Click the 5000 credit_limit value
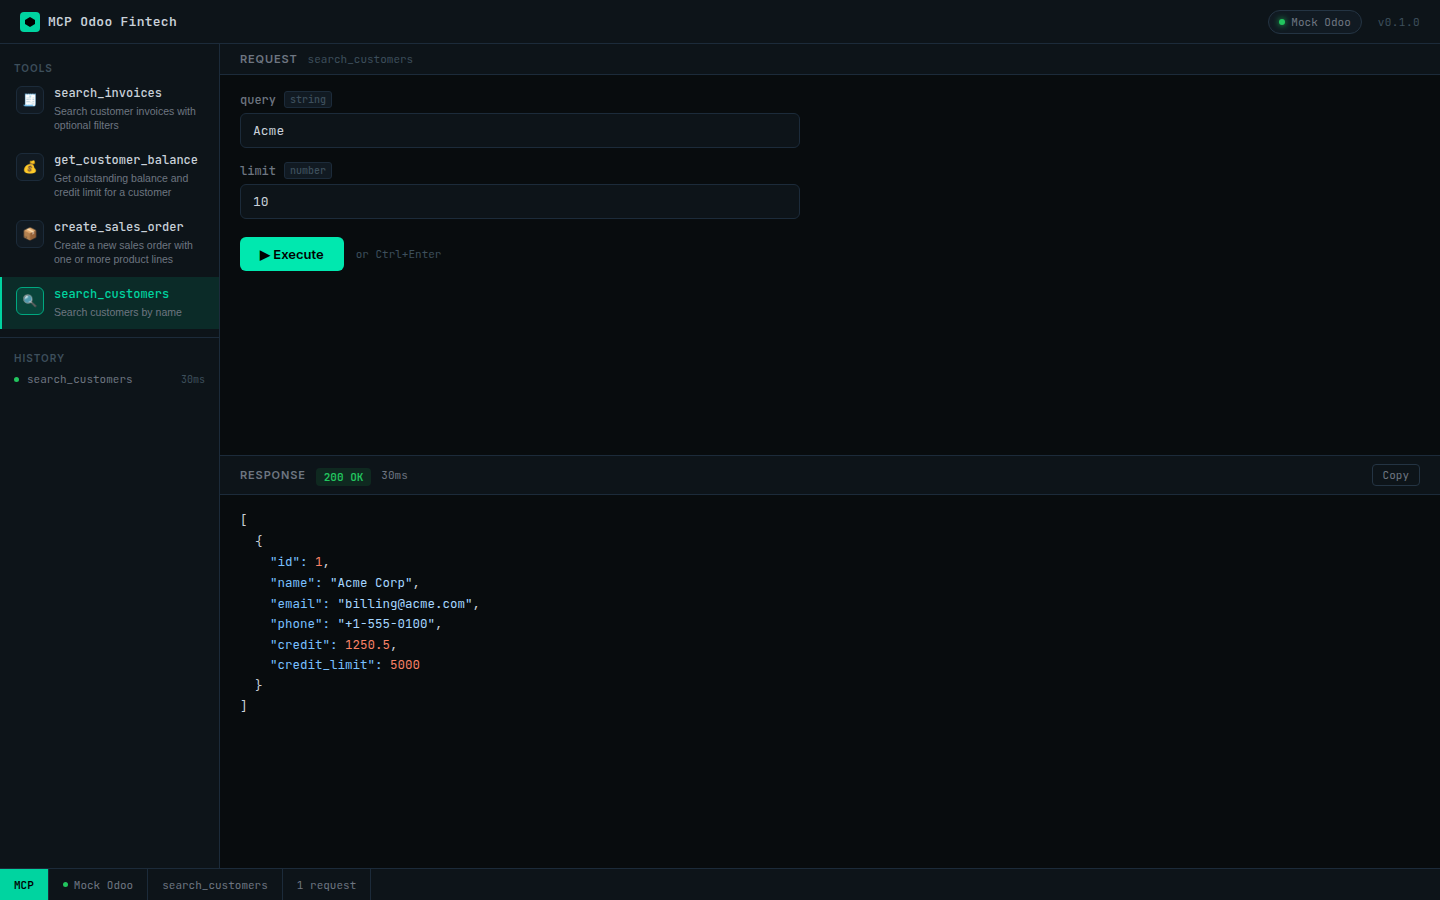Image resolution: width=1440 pixels, height=900 pixels. 405,665
